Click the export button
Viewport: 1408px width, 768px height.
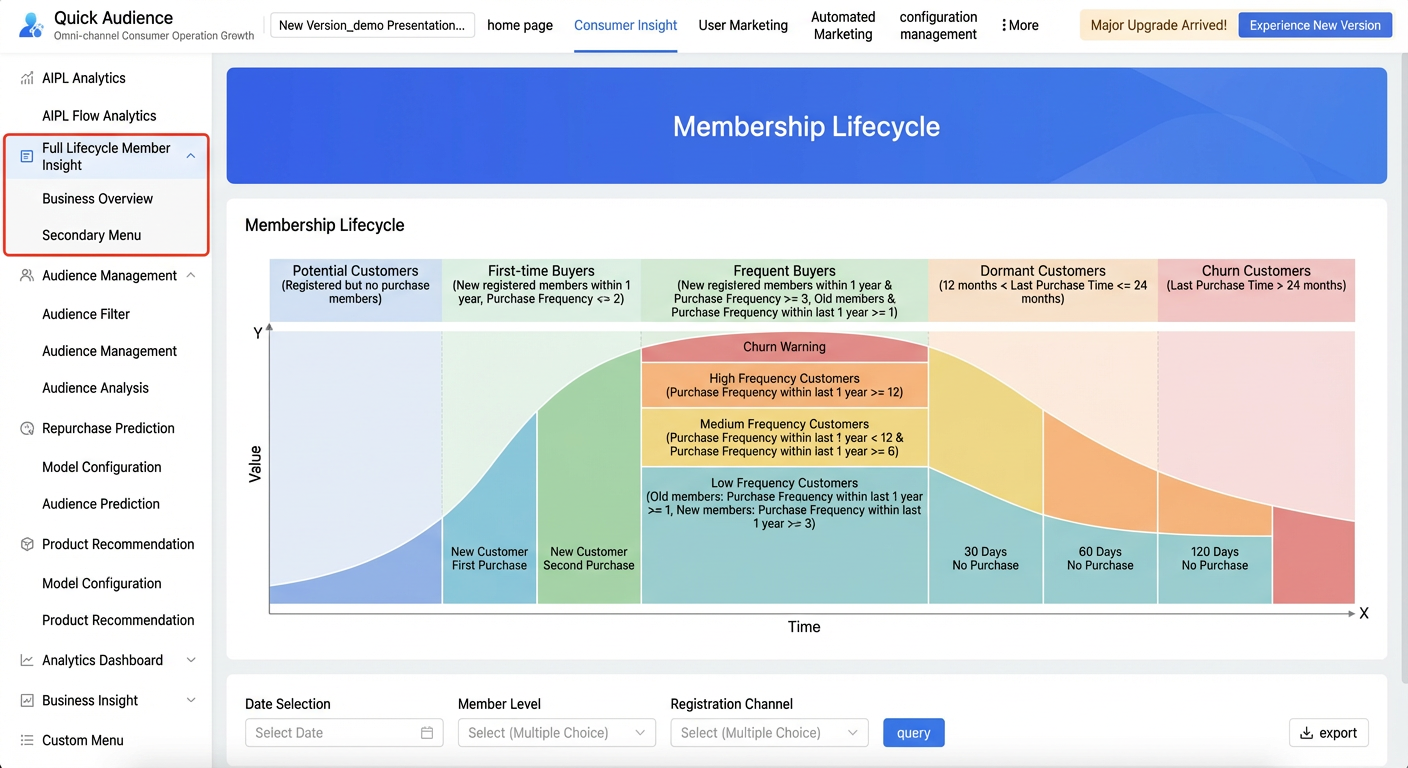1329,733
